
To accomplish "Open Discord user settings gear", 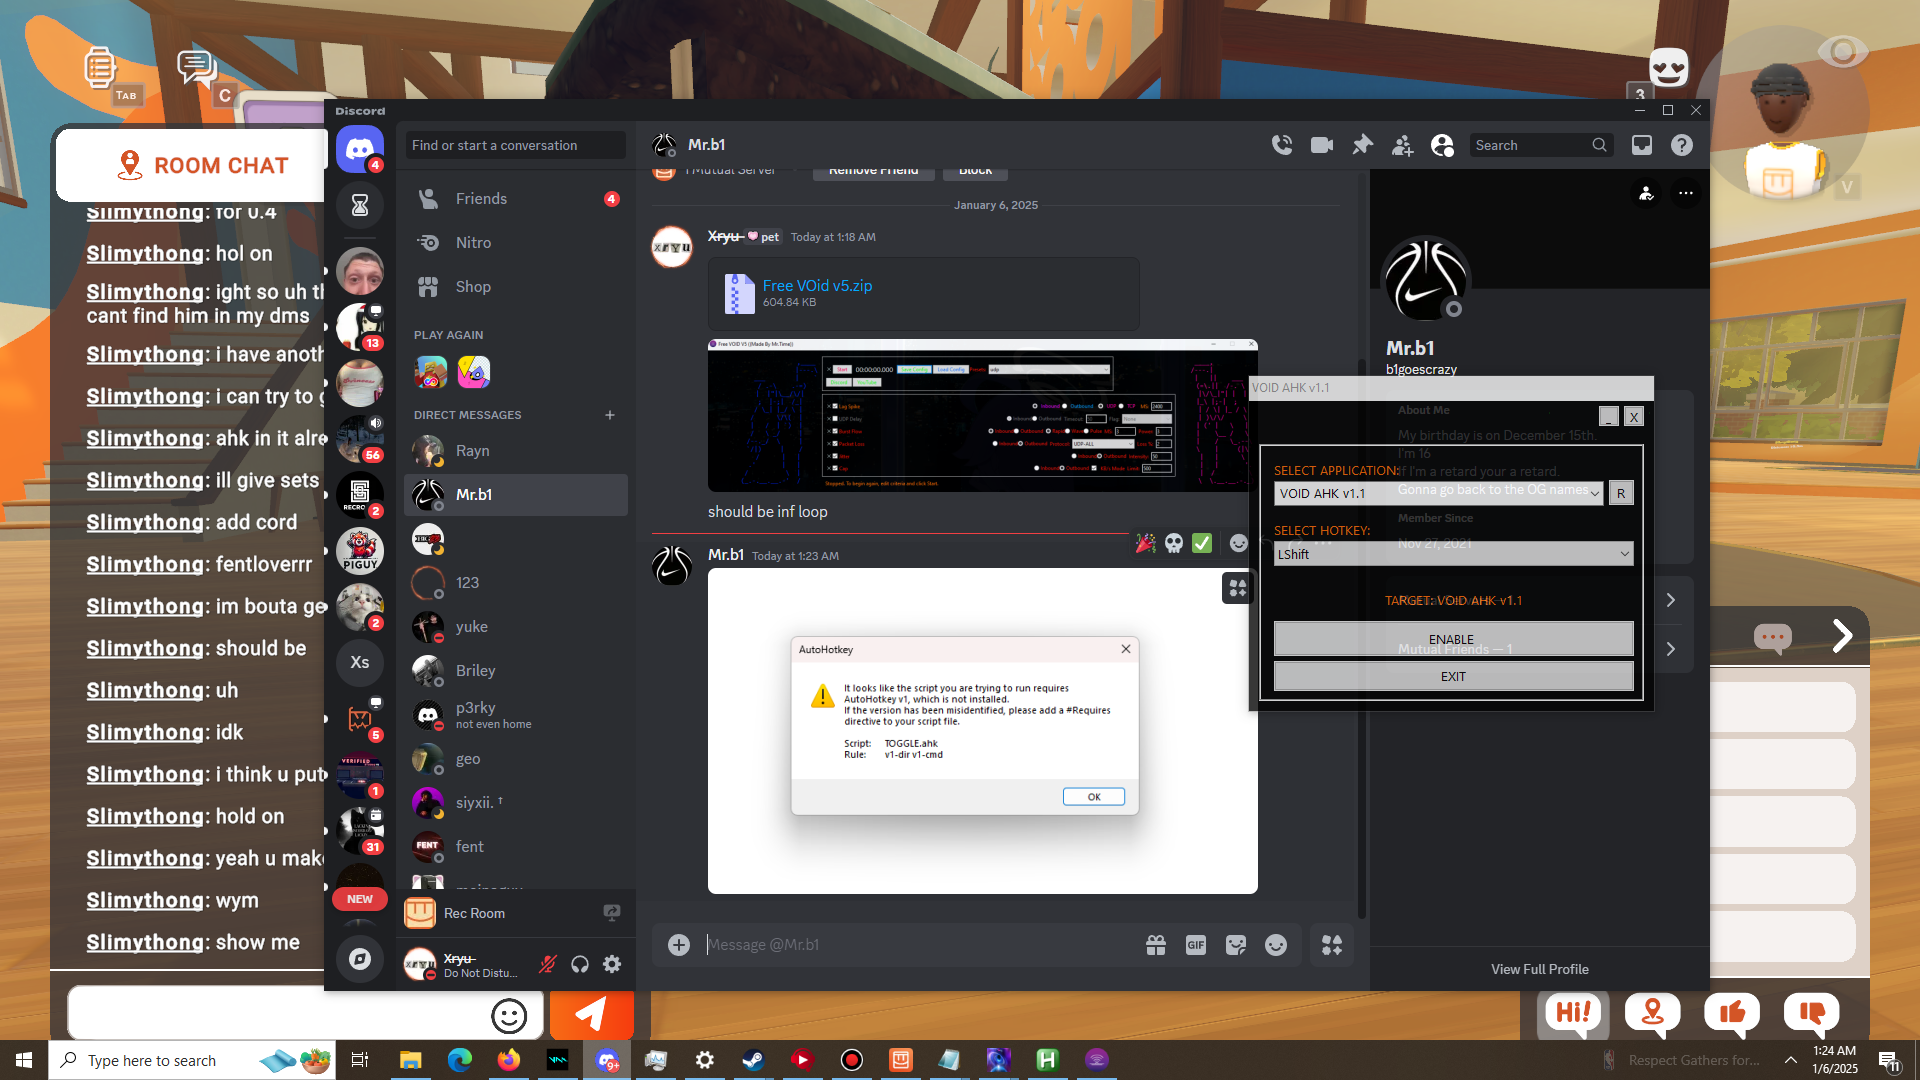I will (x=612, y=964).
